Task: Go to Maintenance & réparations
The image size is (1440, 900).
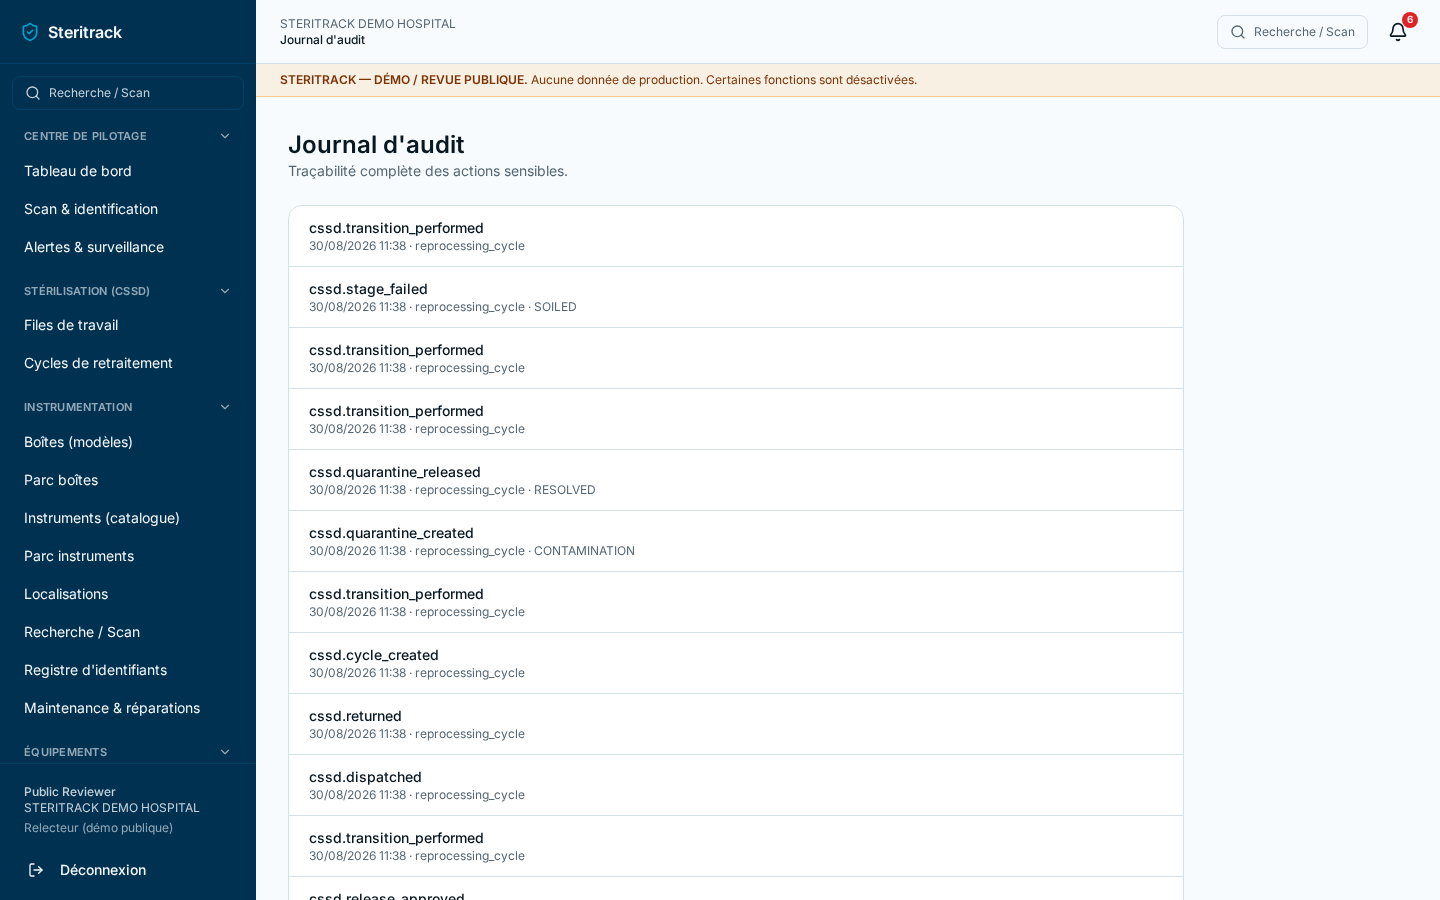Action: pyautogui.click(x=128, y=708)
